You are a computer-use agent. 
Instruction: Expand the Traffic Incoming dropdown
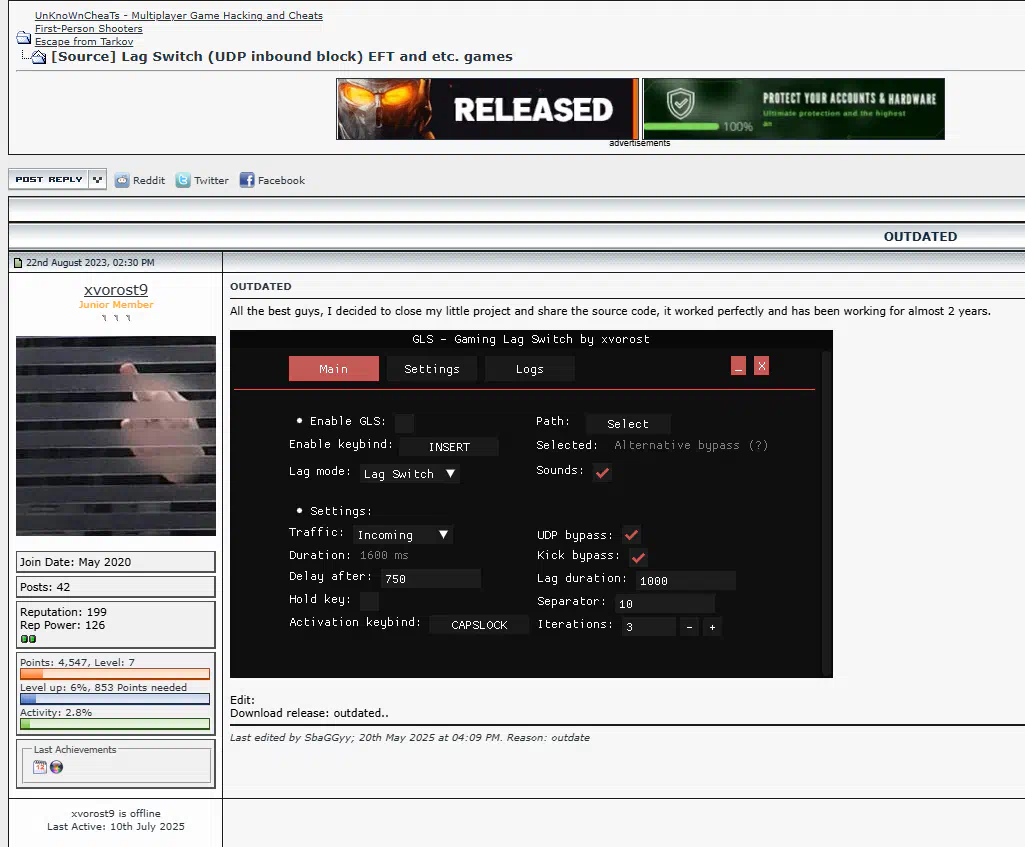coord(403,535)
